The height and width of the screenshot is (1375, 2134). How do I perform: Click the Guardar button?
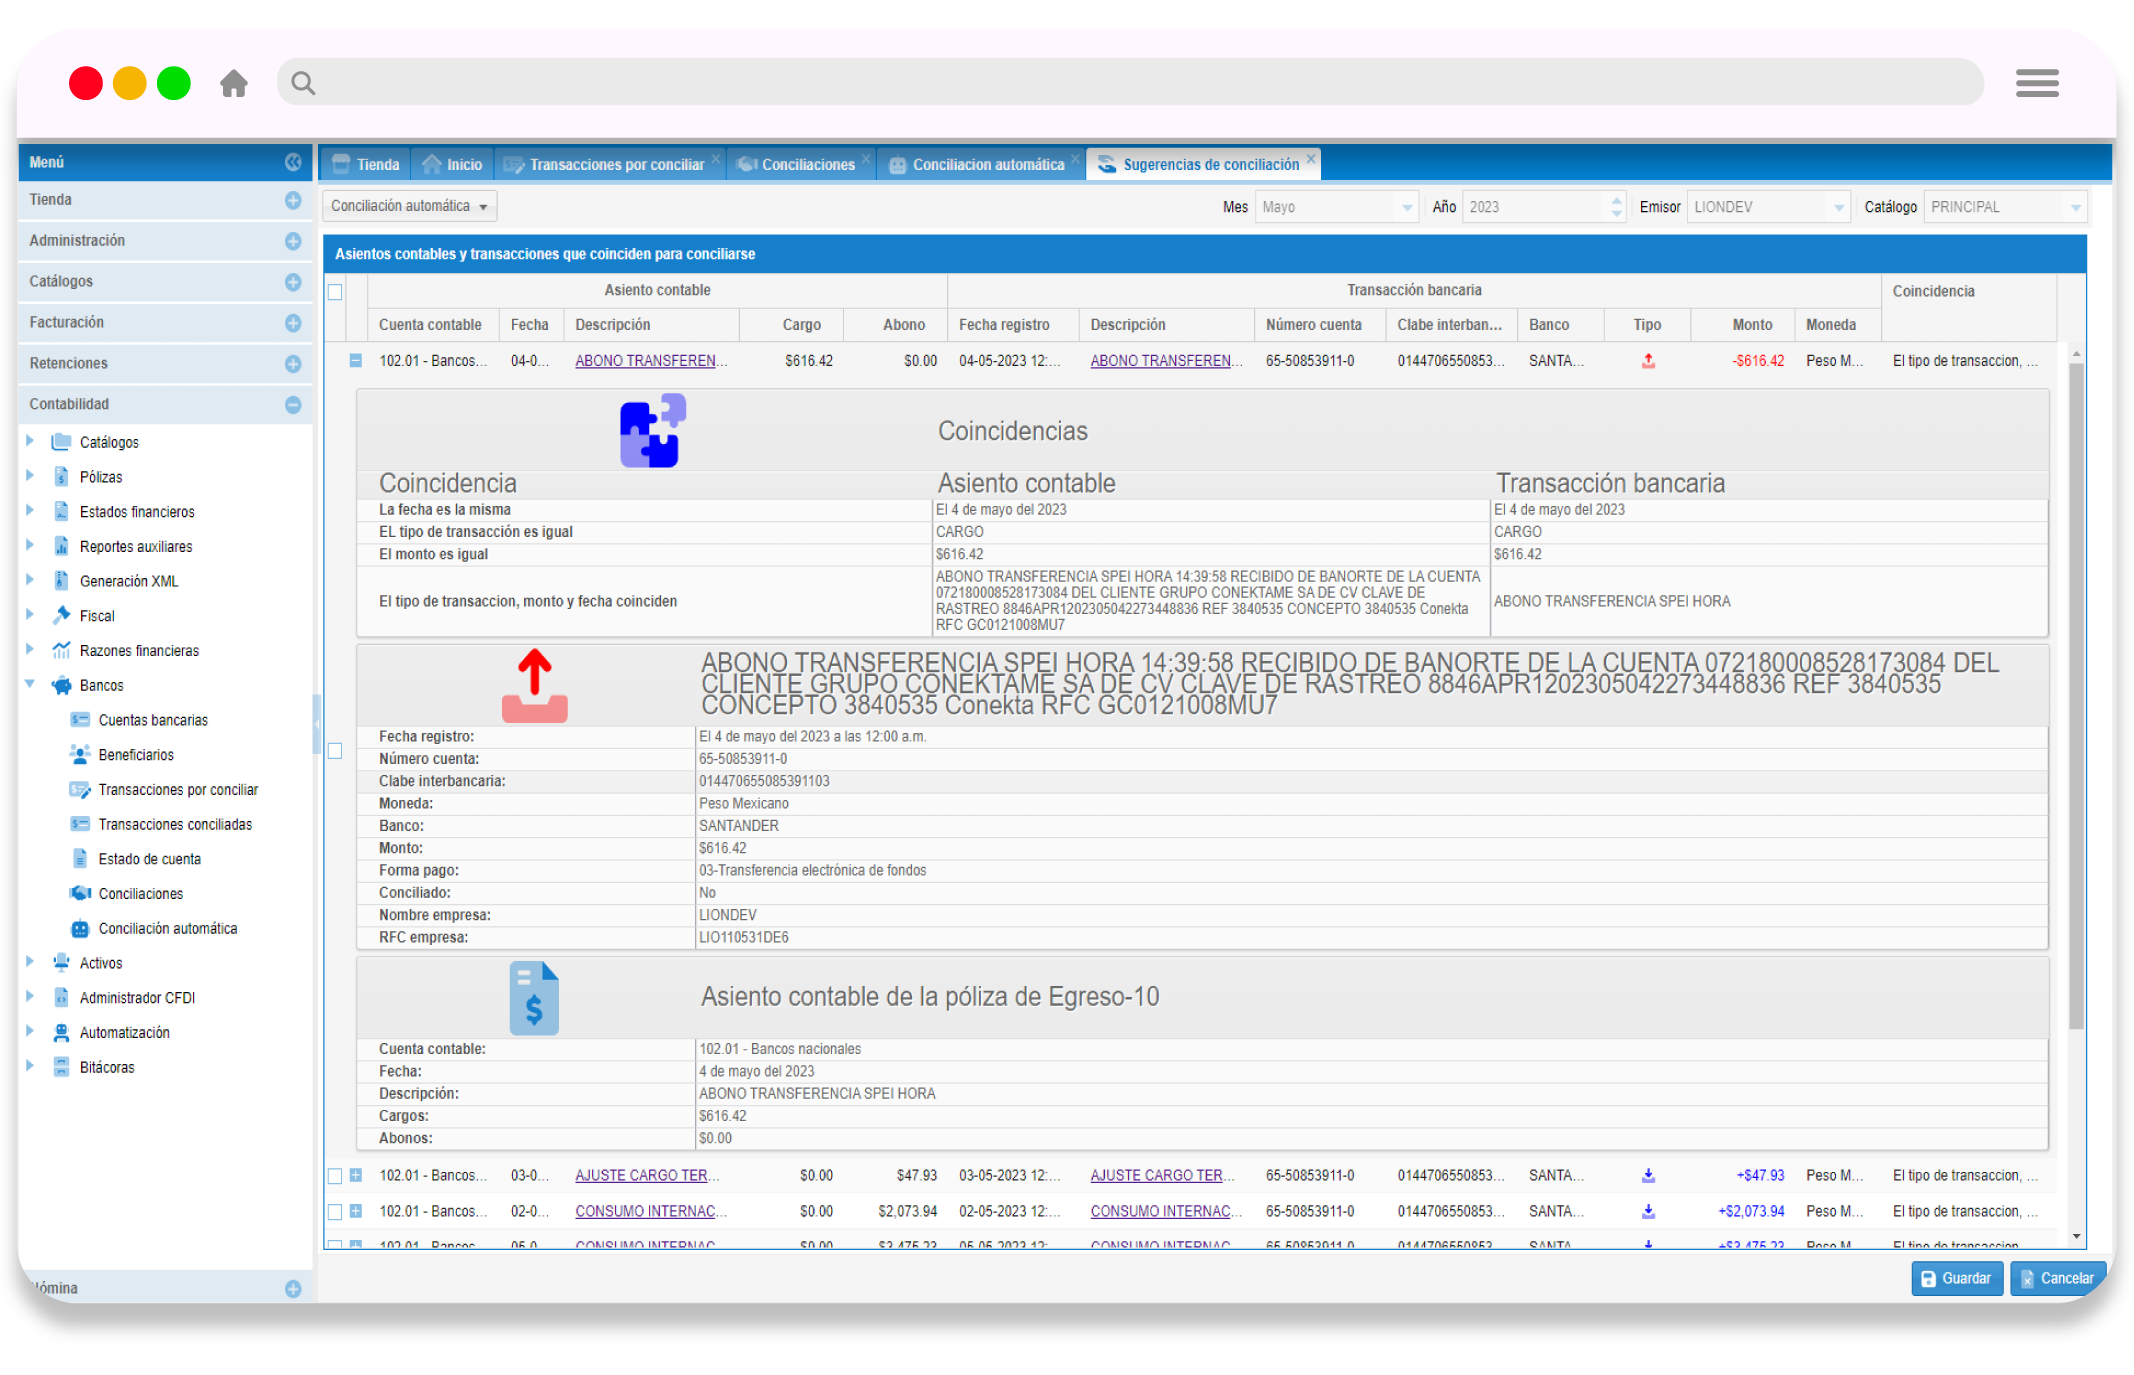pos(1956,1278)
